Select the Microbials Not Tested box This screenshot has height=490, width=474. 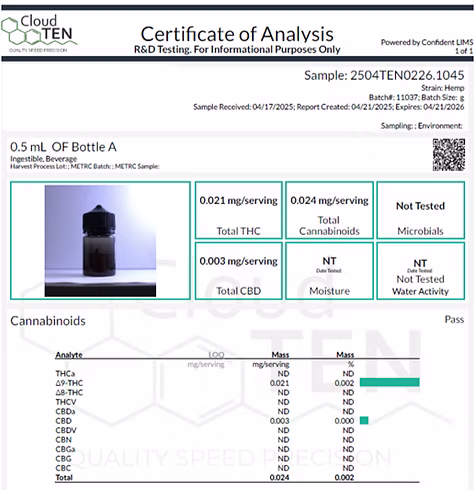pos(421,210)
